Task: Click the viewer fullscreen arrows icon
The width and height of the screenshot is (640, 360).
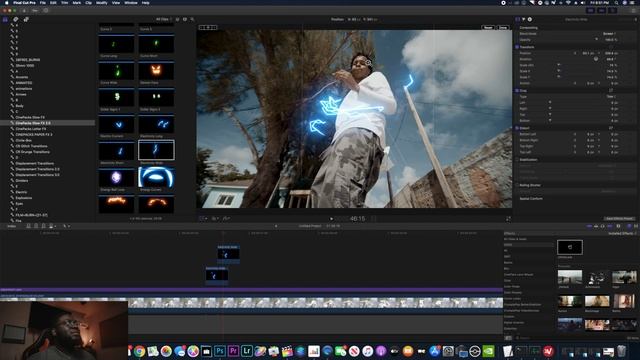Action: [x=508, y=219]
